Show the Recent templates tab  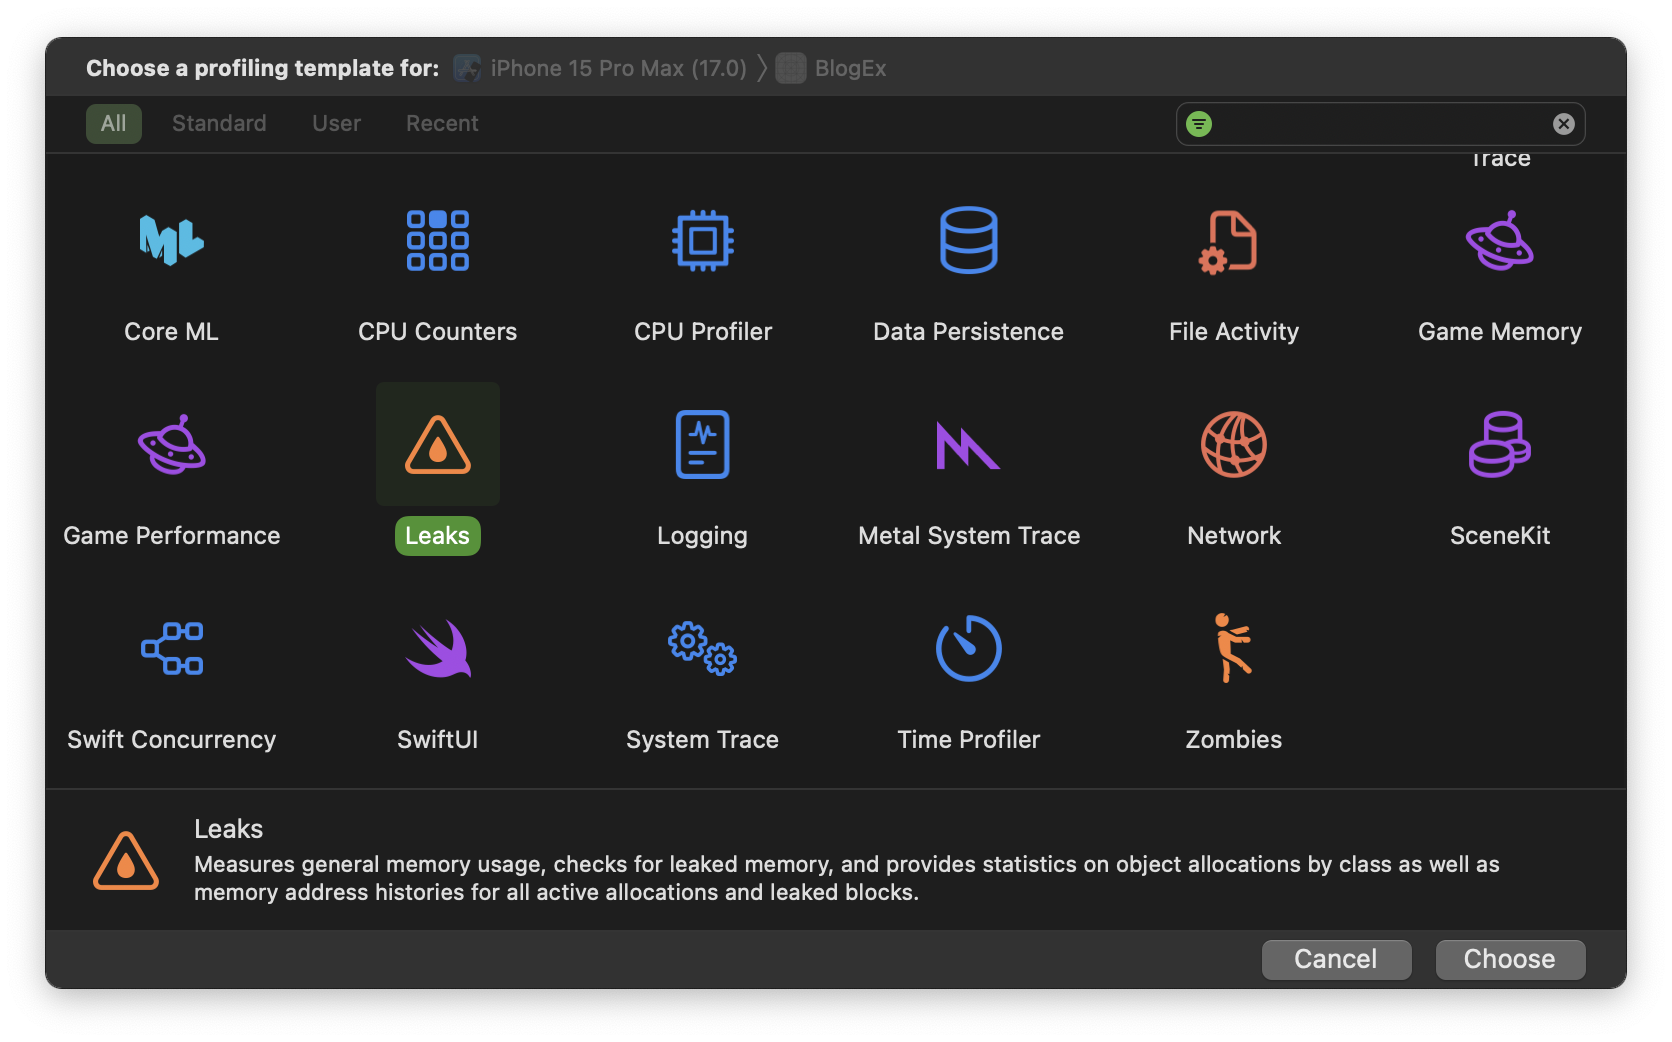coord(442,124)
